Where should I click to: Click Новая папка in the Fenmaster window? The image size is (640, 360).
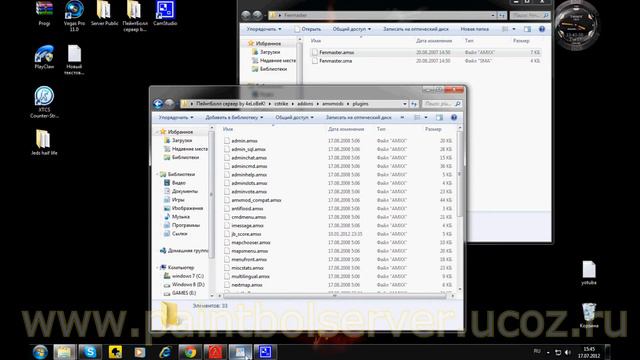point(474,29)
